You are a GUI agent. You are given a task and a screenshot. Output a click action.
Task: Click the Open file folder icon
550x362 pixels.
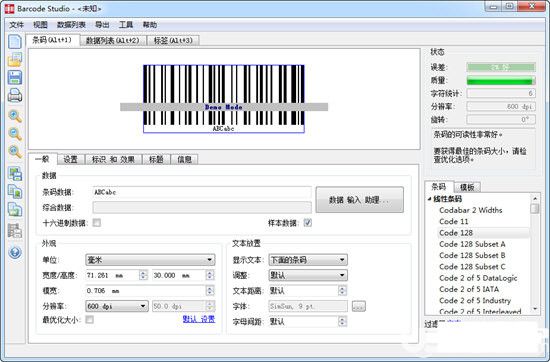[x=15, y=59]
